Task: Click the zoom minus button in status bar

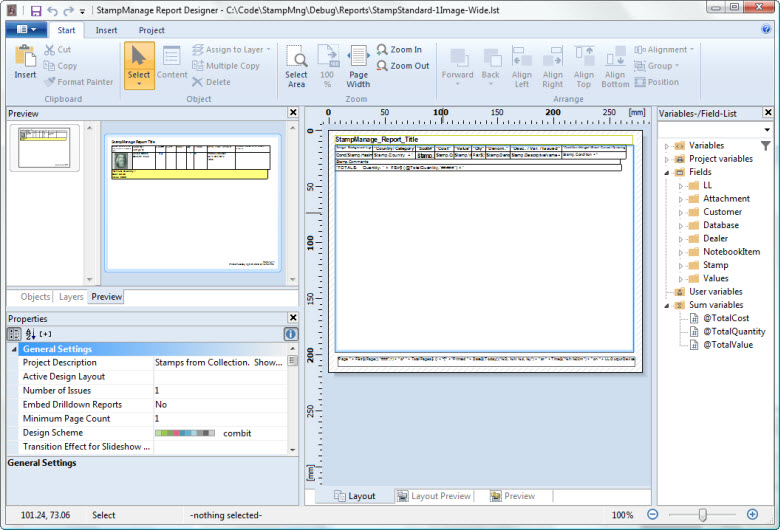Action: (653, 515)
